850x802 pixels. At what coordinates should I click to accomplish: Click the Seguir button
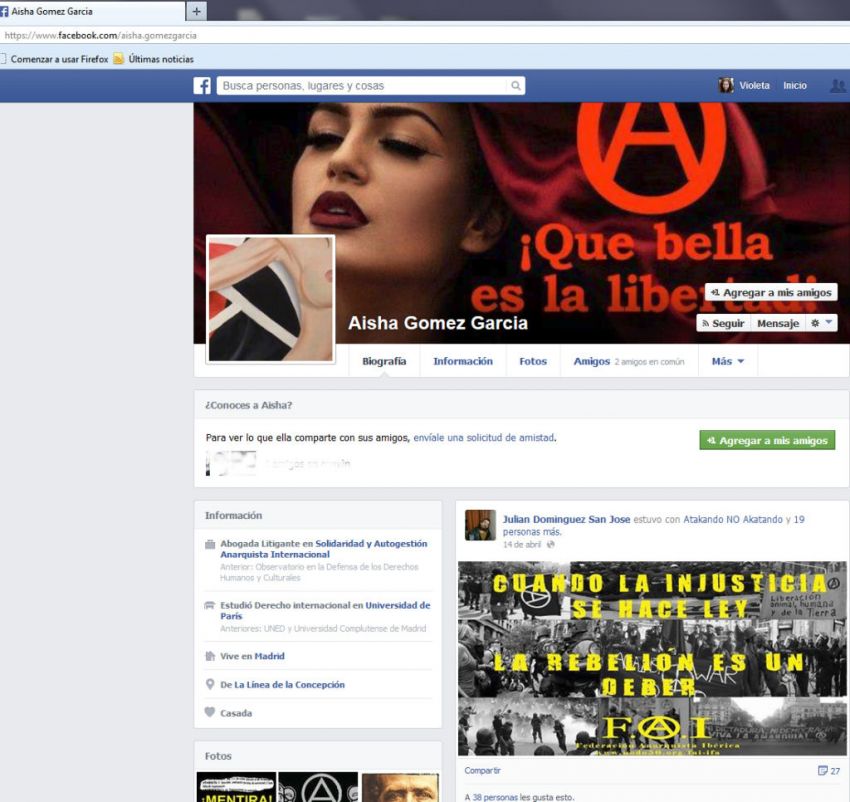click(723, 323)
